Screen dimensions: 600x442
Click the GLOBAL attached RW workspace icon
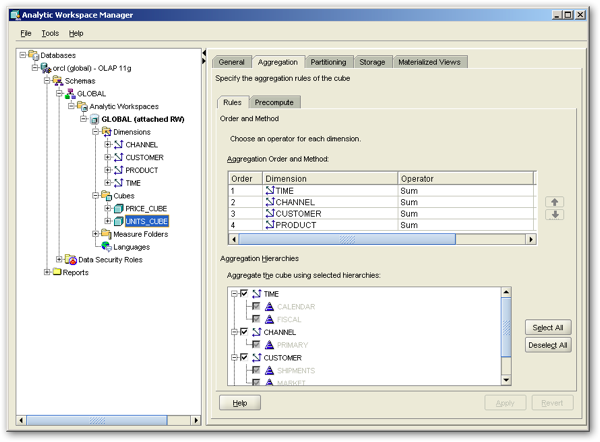tap(95, 119)
